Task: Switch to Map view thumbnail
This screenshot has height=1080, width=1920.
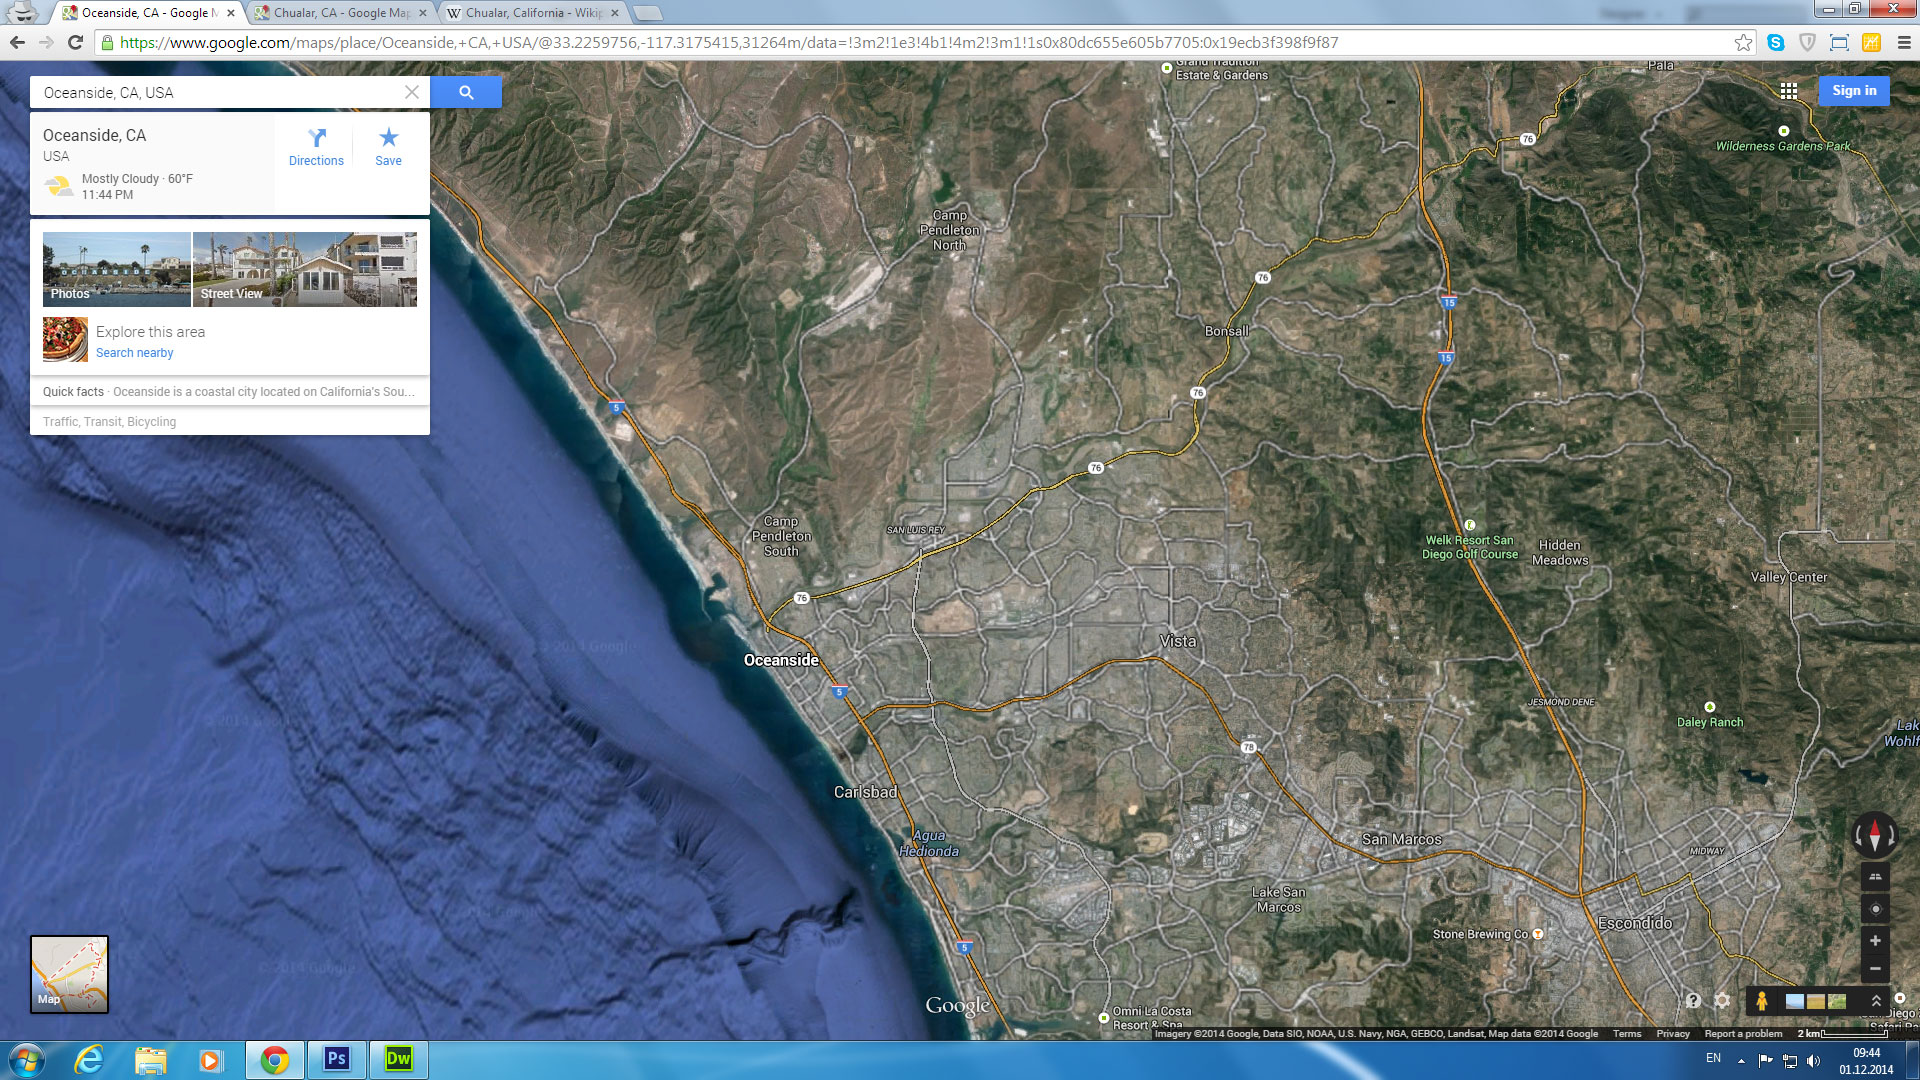Action: point(69,974)
